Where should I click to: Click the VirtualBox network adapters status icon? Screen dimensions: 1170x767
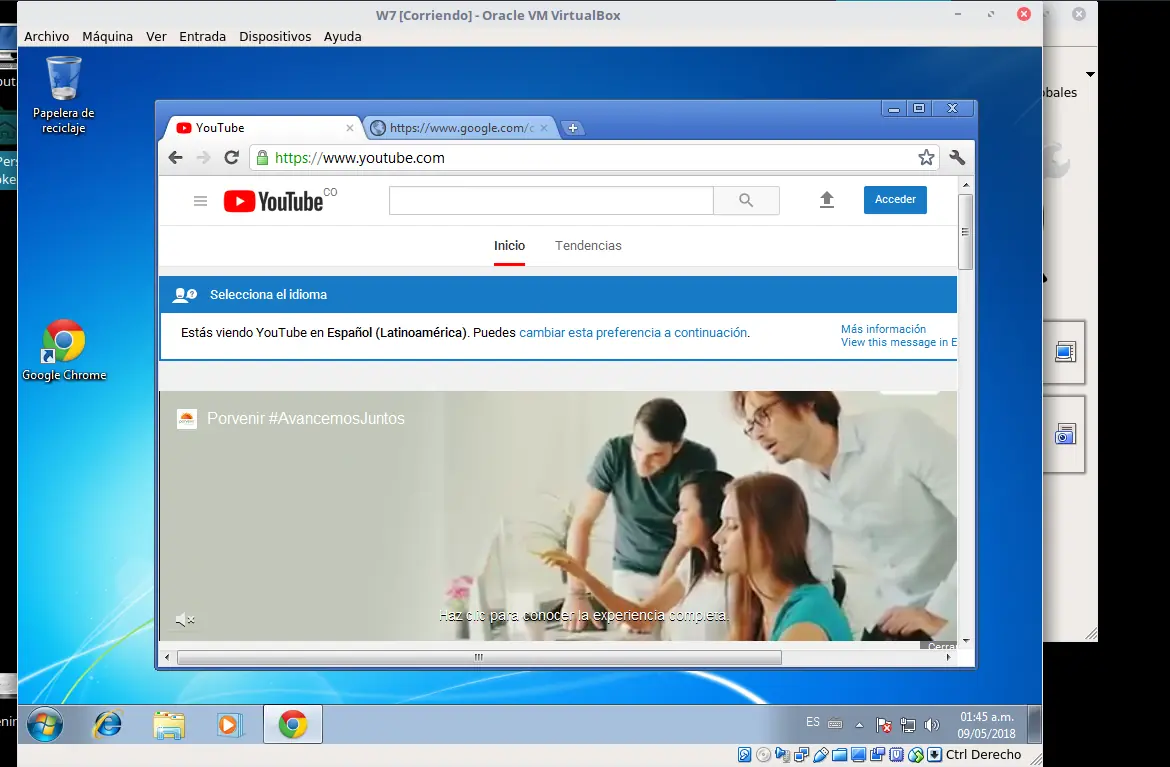point(801,755)
